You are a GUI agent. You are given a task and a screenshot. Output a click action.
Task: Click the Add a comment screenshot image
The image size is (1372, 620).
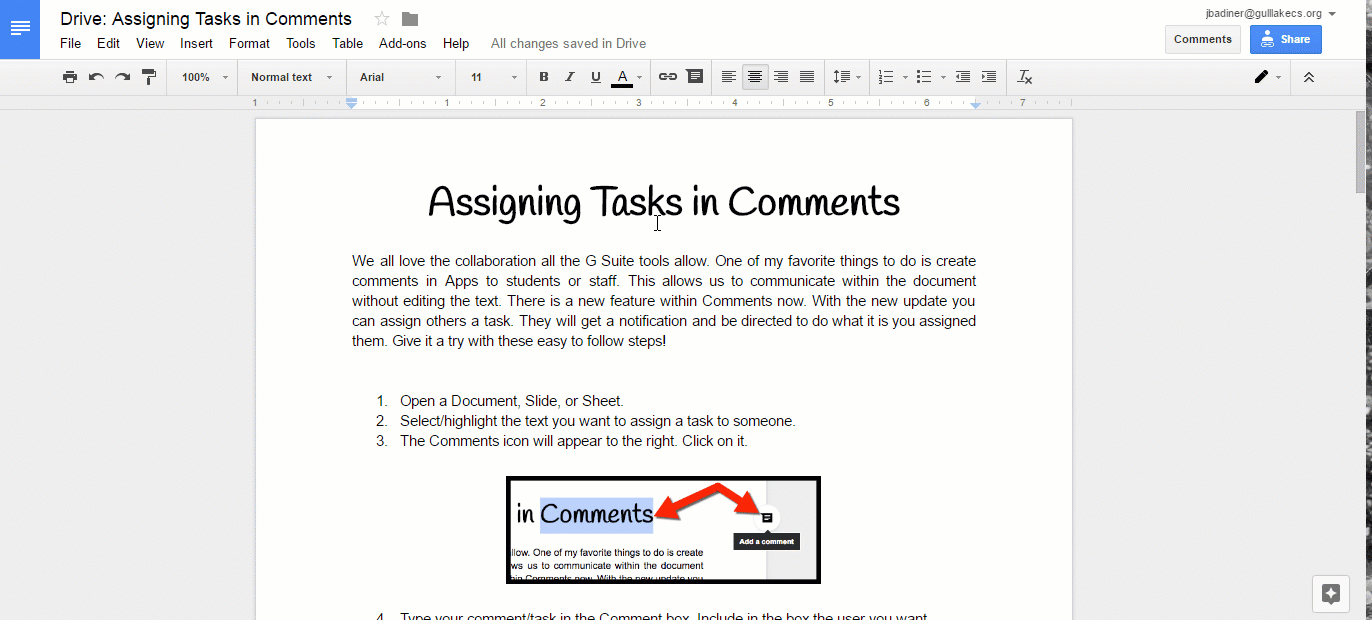(664, 530)
